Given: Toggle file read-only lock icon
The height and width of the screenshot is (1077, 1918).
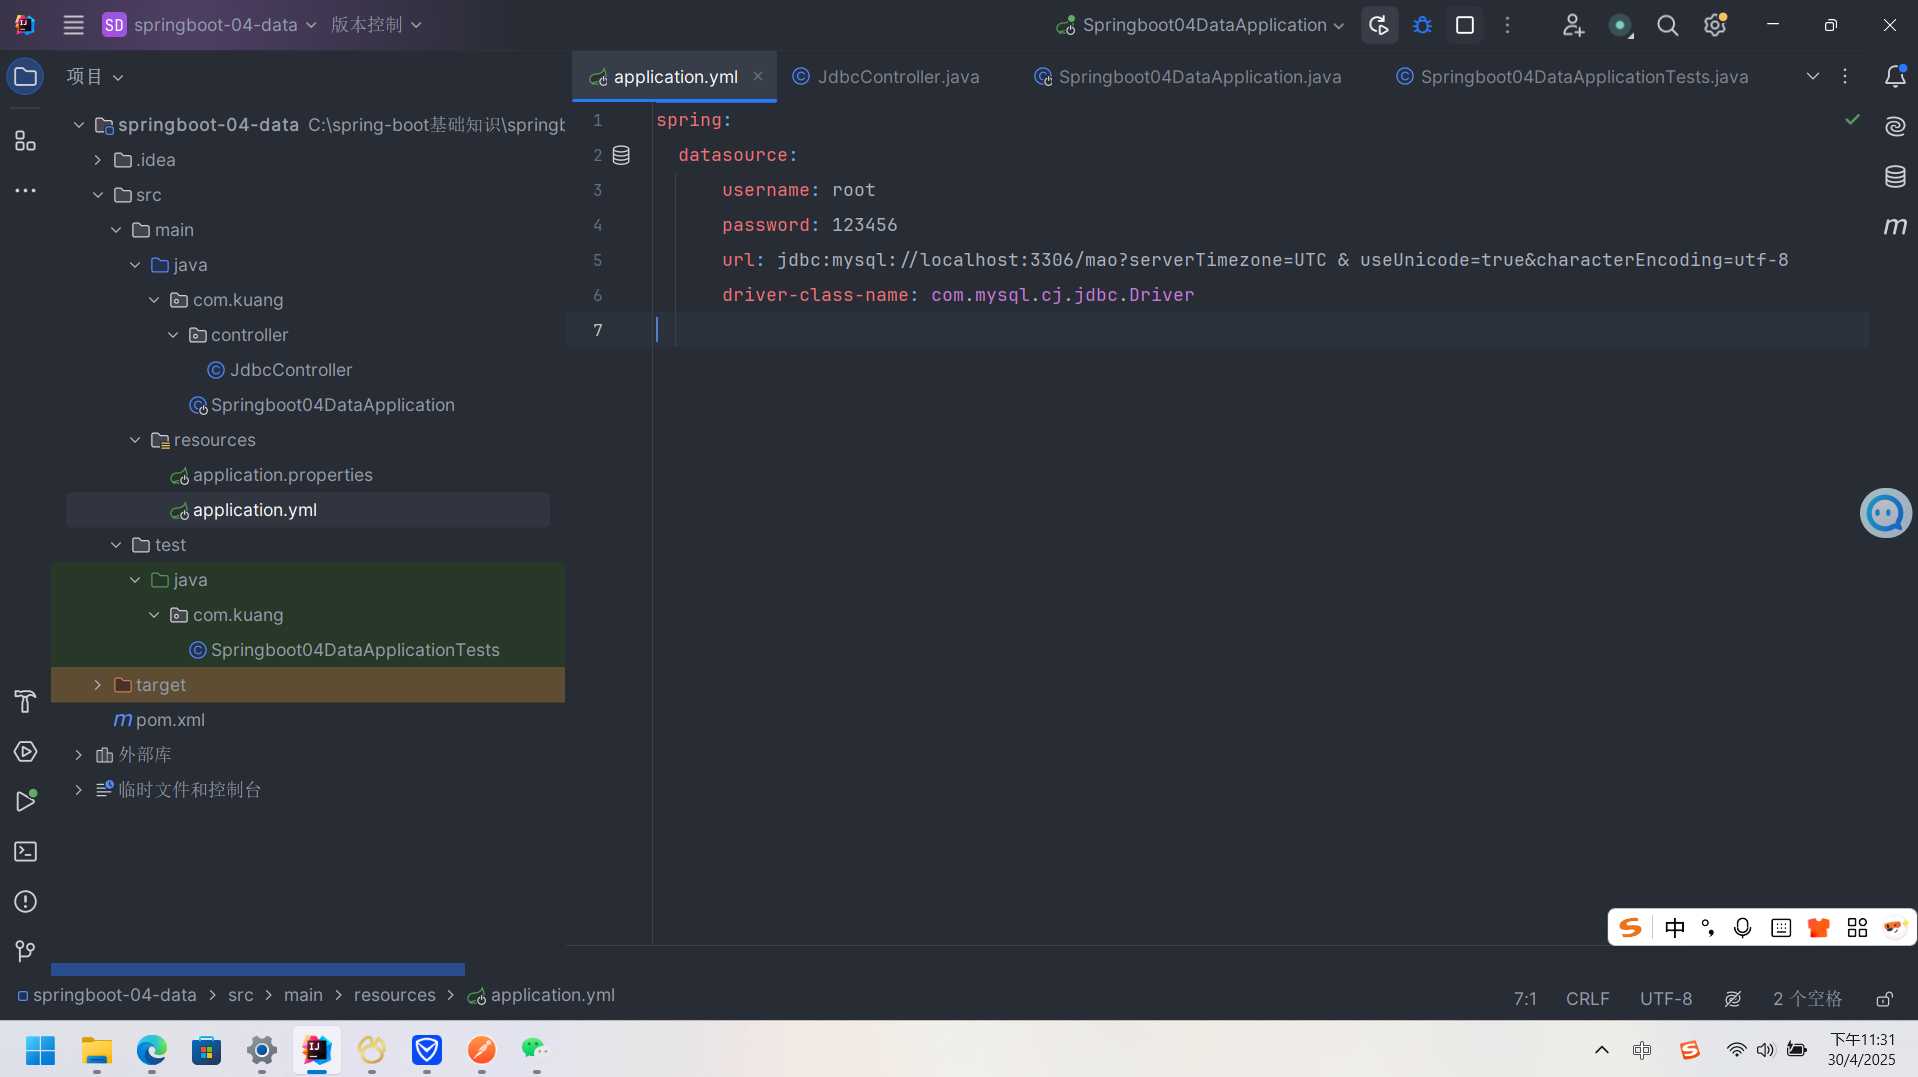Looking at the screenshot, I should [x=1884, y=999].
